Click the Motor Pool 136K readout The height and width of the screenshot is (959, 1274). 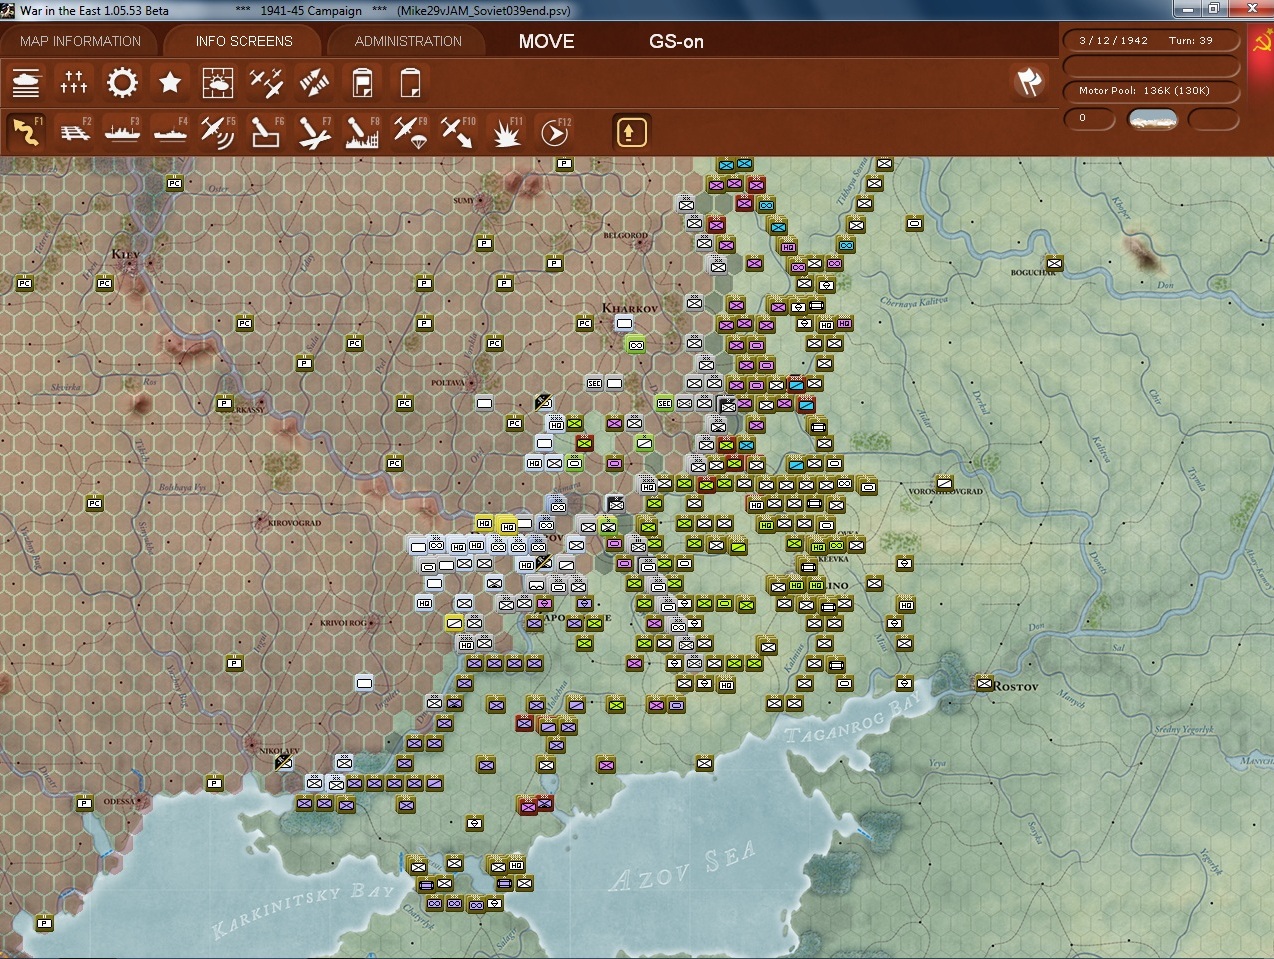(x=1152, y=91)
